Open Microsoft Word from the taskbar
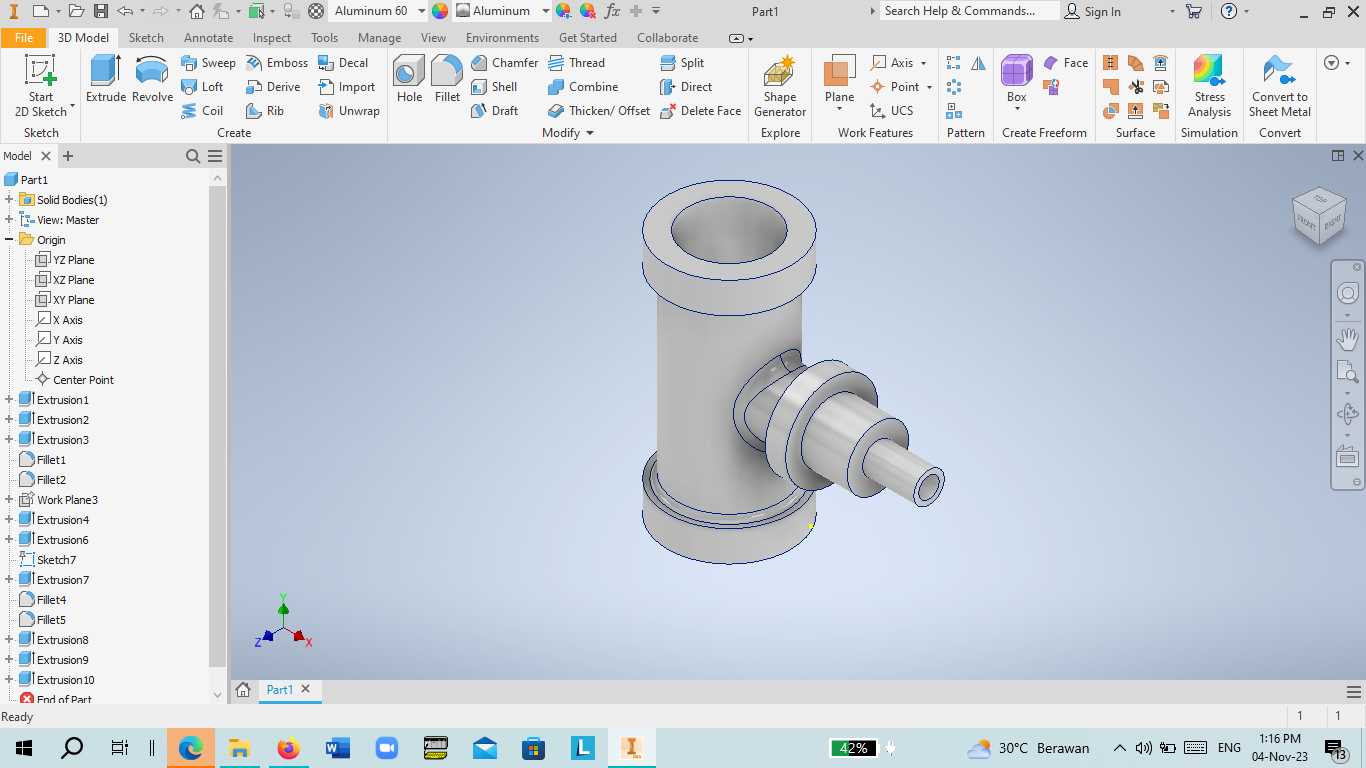This screenshot has height=768, width=1366. click(x=337, y=747)
